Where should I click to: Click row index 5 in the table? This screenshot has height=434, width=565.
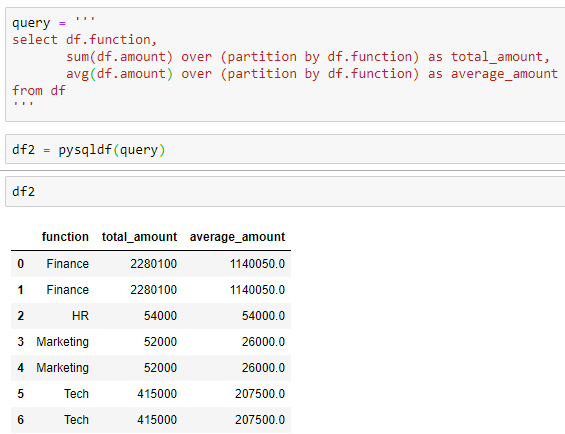click(21, 394)
